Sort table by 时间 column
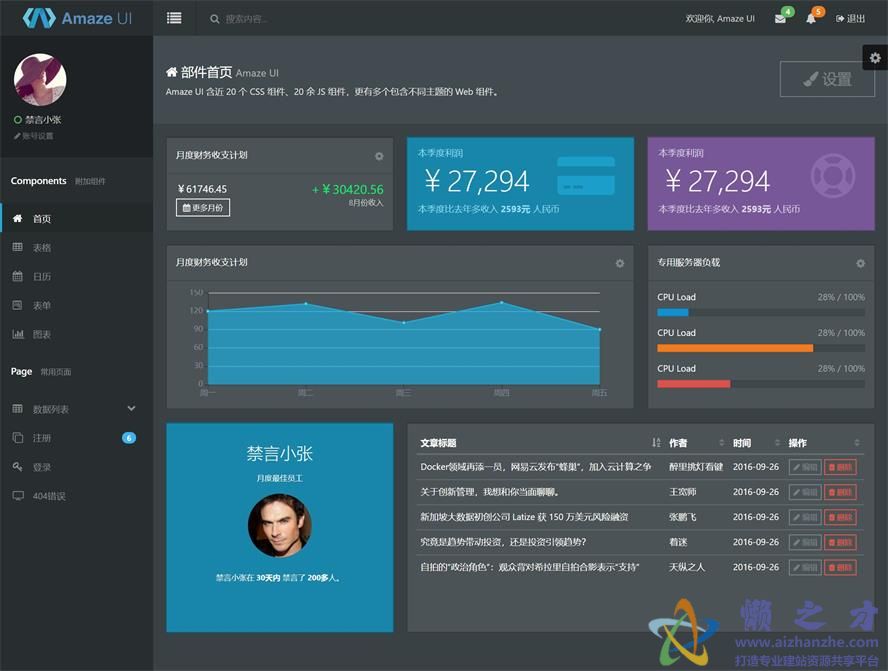This screenshot has height=671, width=888. (x=775, y=443)
